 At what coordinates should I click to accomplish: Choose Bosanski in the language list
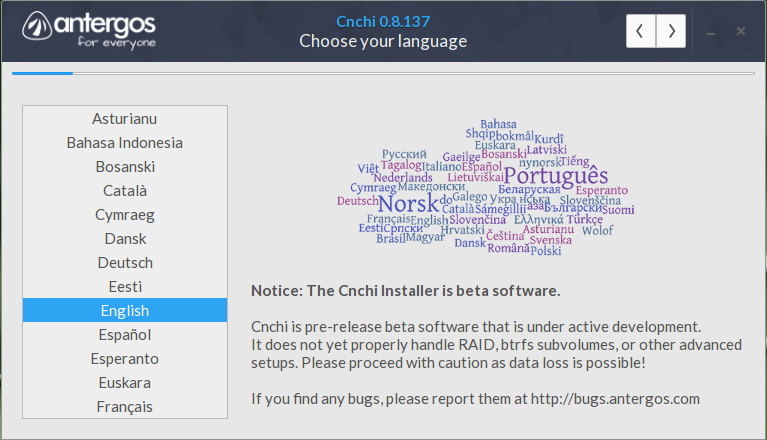[x=125, y=167]
